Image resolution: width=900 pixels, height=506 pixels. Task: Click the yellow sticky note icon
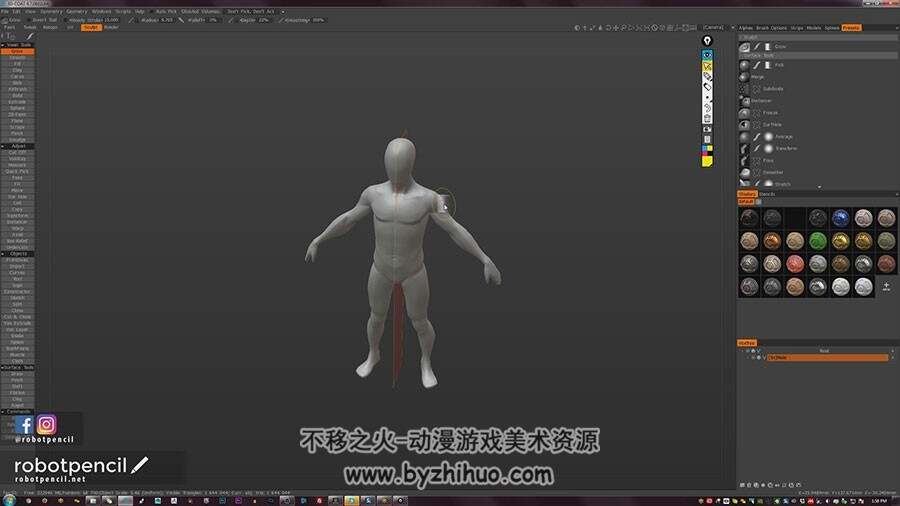pos(707,161)
